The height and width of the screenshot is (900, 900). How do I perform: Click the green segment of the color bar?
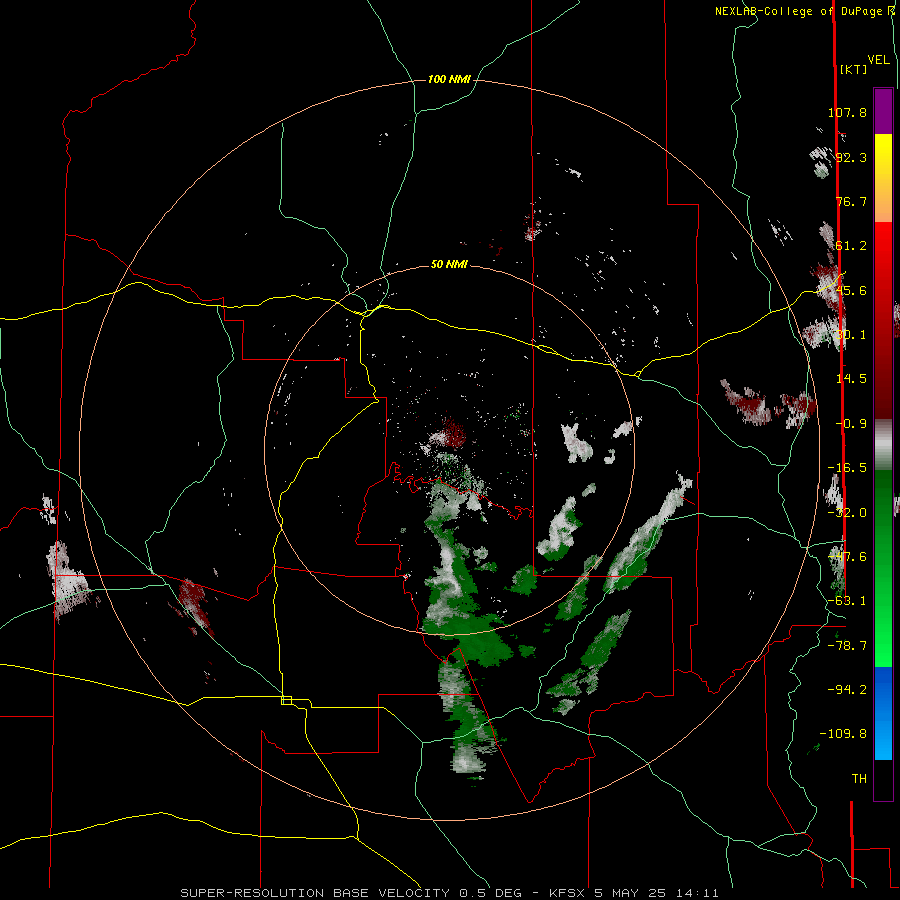click(883, 568)
